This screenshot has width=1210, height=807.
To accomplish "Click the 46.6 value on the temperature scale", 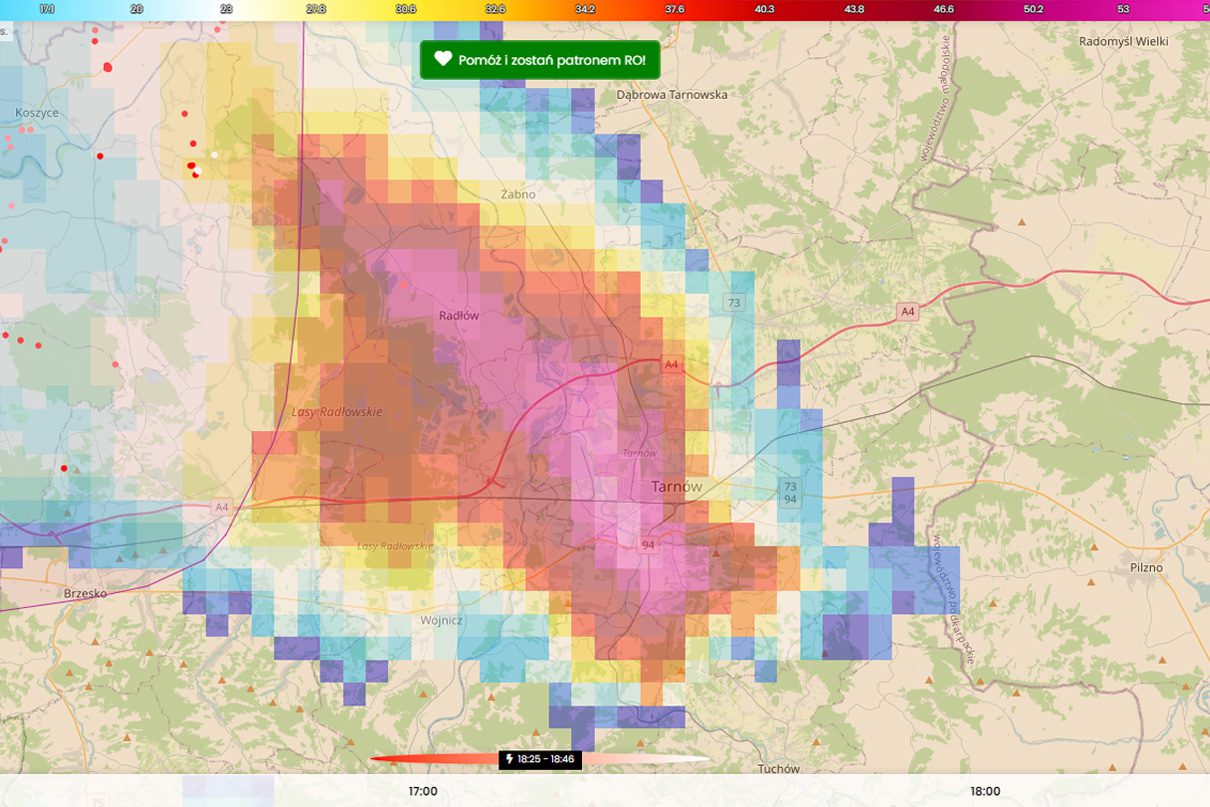I will (x=944, y=8).
